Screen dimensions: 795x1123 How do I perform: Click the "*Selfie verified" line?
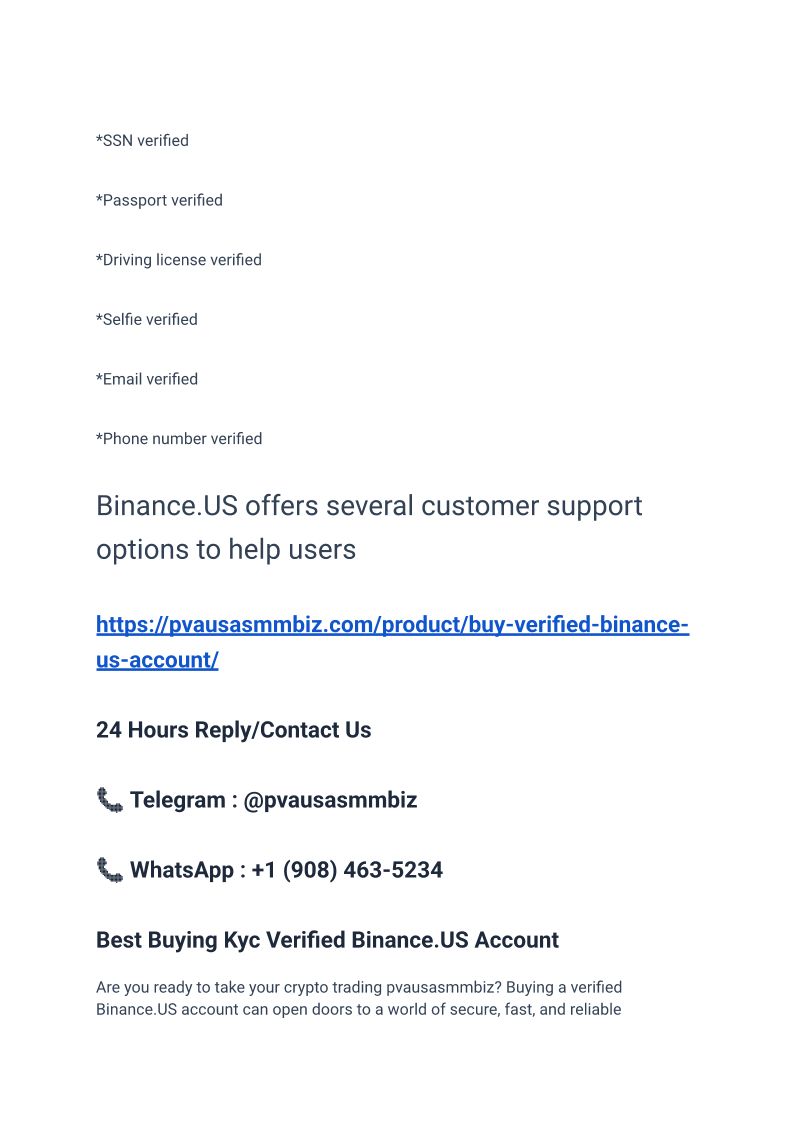[x=147, y=319]
